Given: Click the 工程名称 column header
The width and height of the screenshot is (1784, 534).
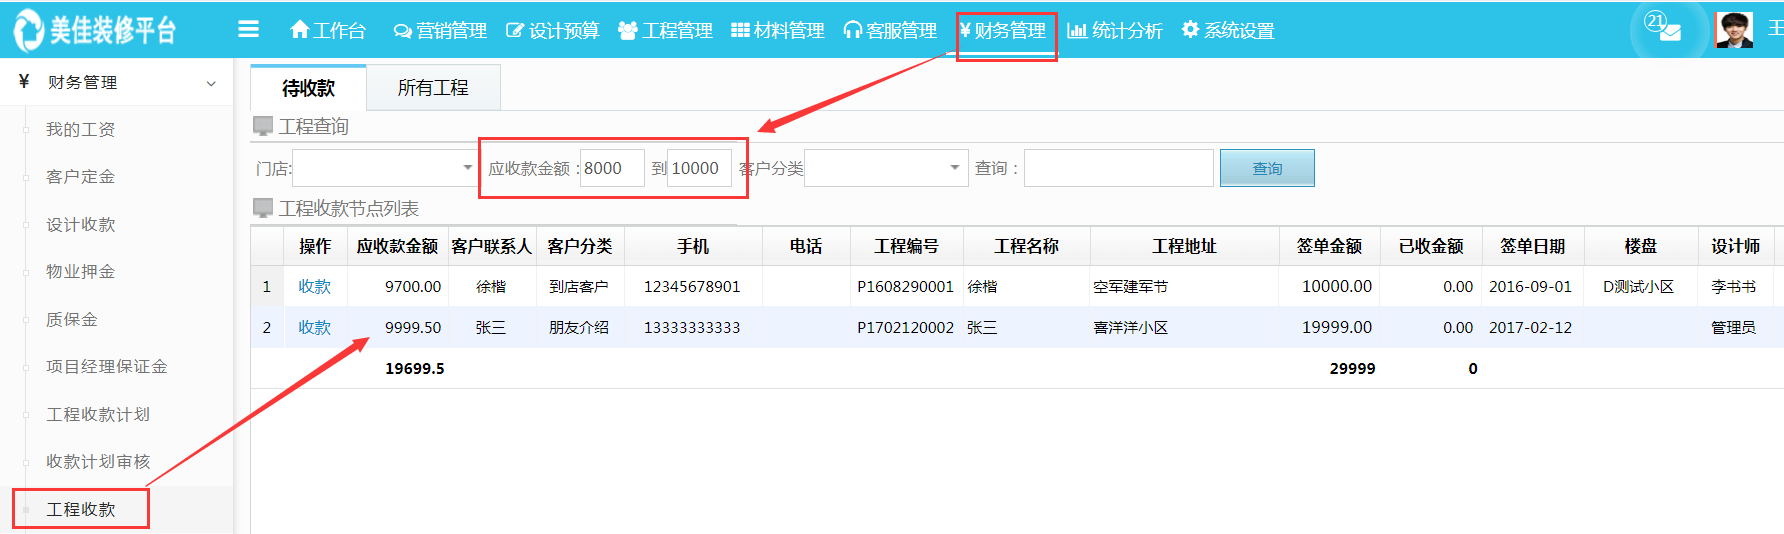Looking at the screenshot, I should (x=1027, y=246).
